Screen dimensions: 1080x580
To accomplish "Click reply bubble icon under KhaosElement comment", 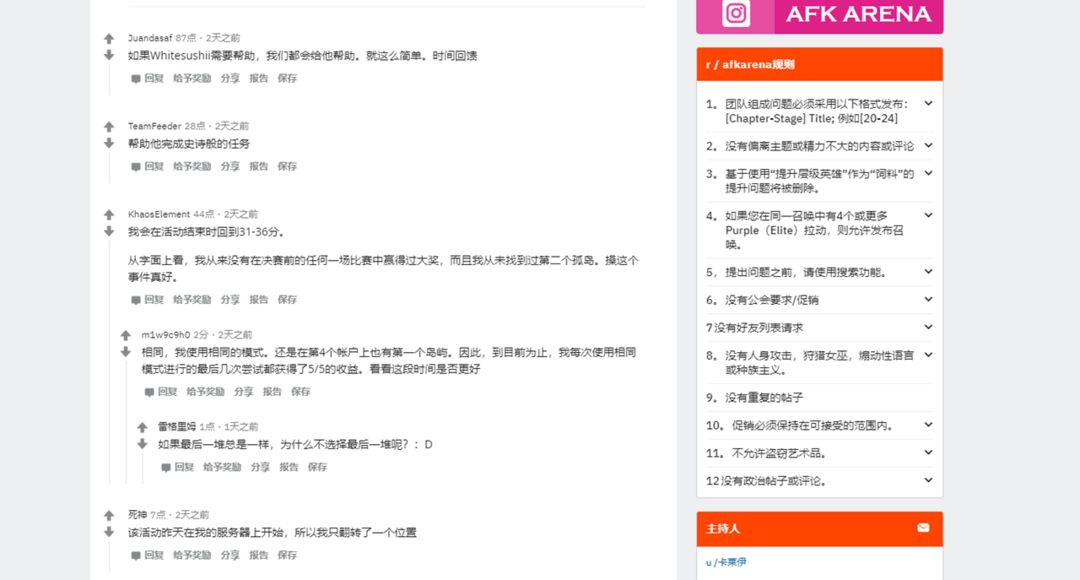I will (x=136, y=300).
